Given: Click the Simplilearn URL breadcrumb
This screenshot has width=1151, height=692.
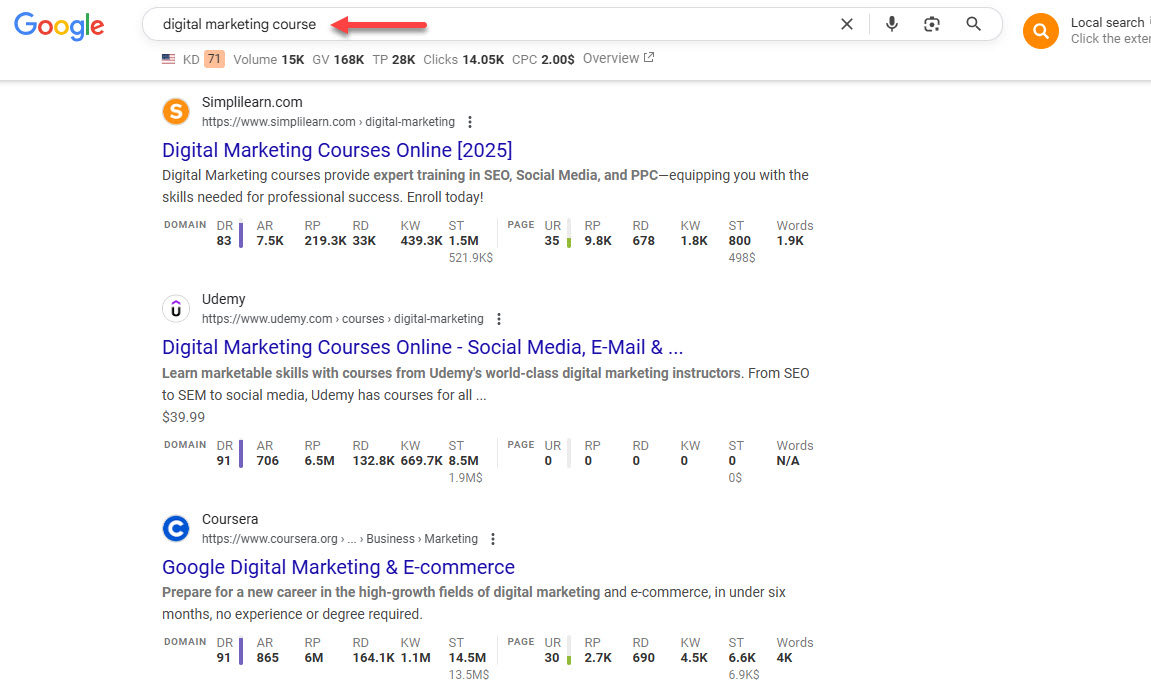Looking at the screenshot, I should point(328,122).
